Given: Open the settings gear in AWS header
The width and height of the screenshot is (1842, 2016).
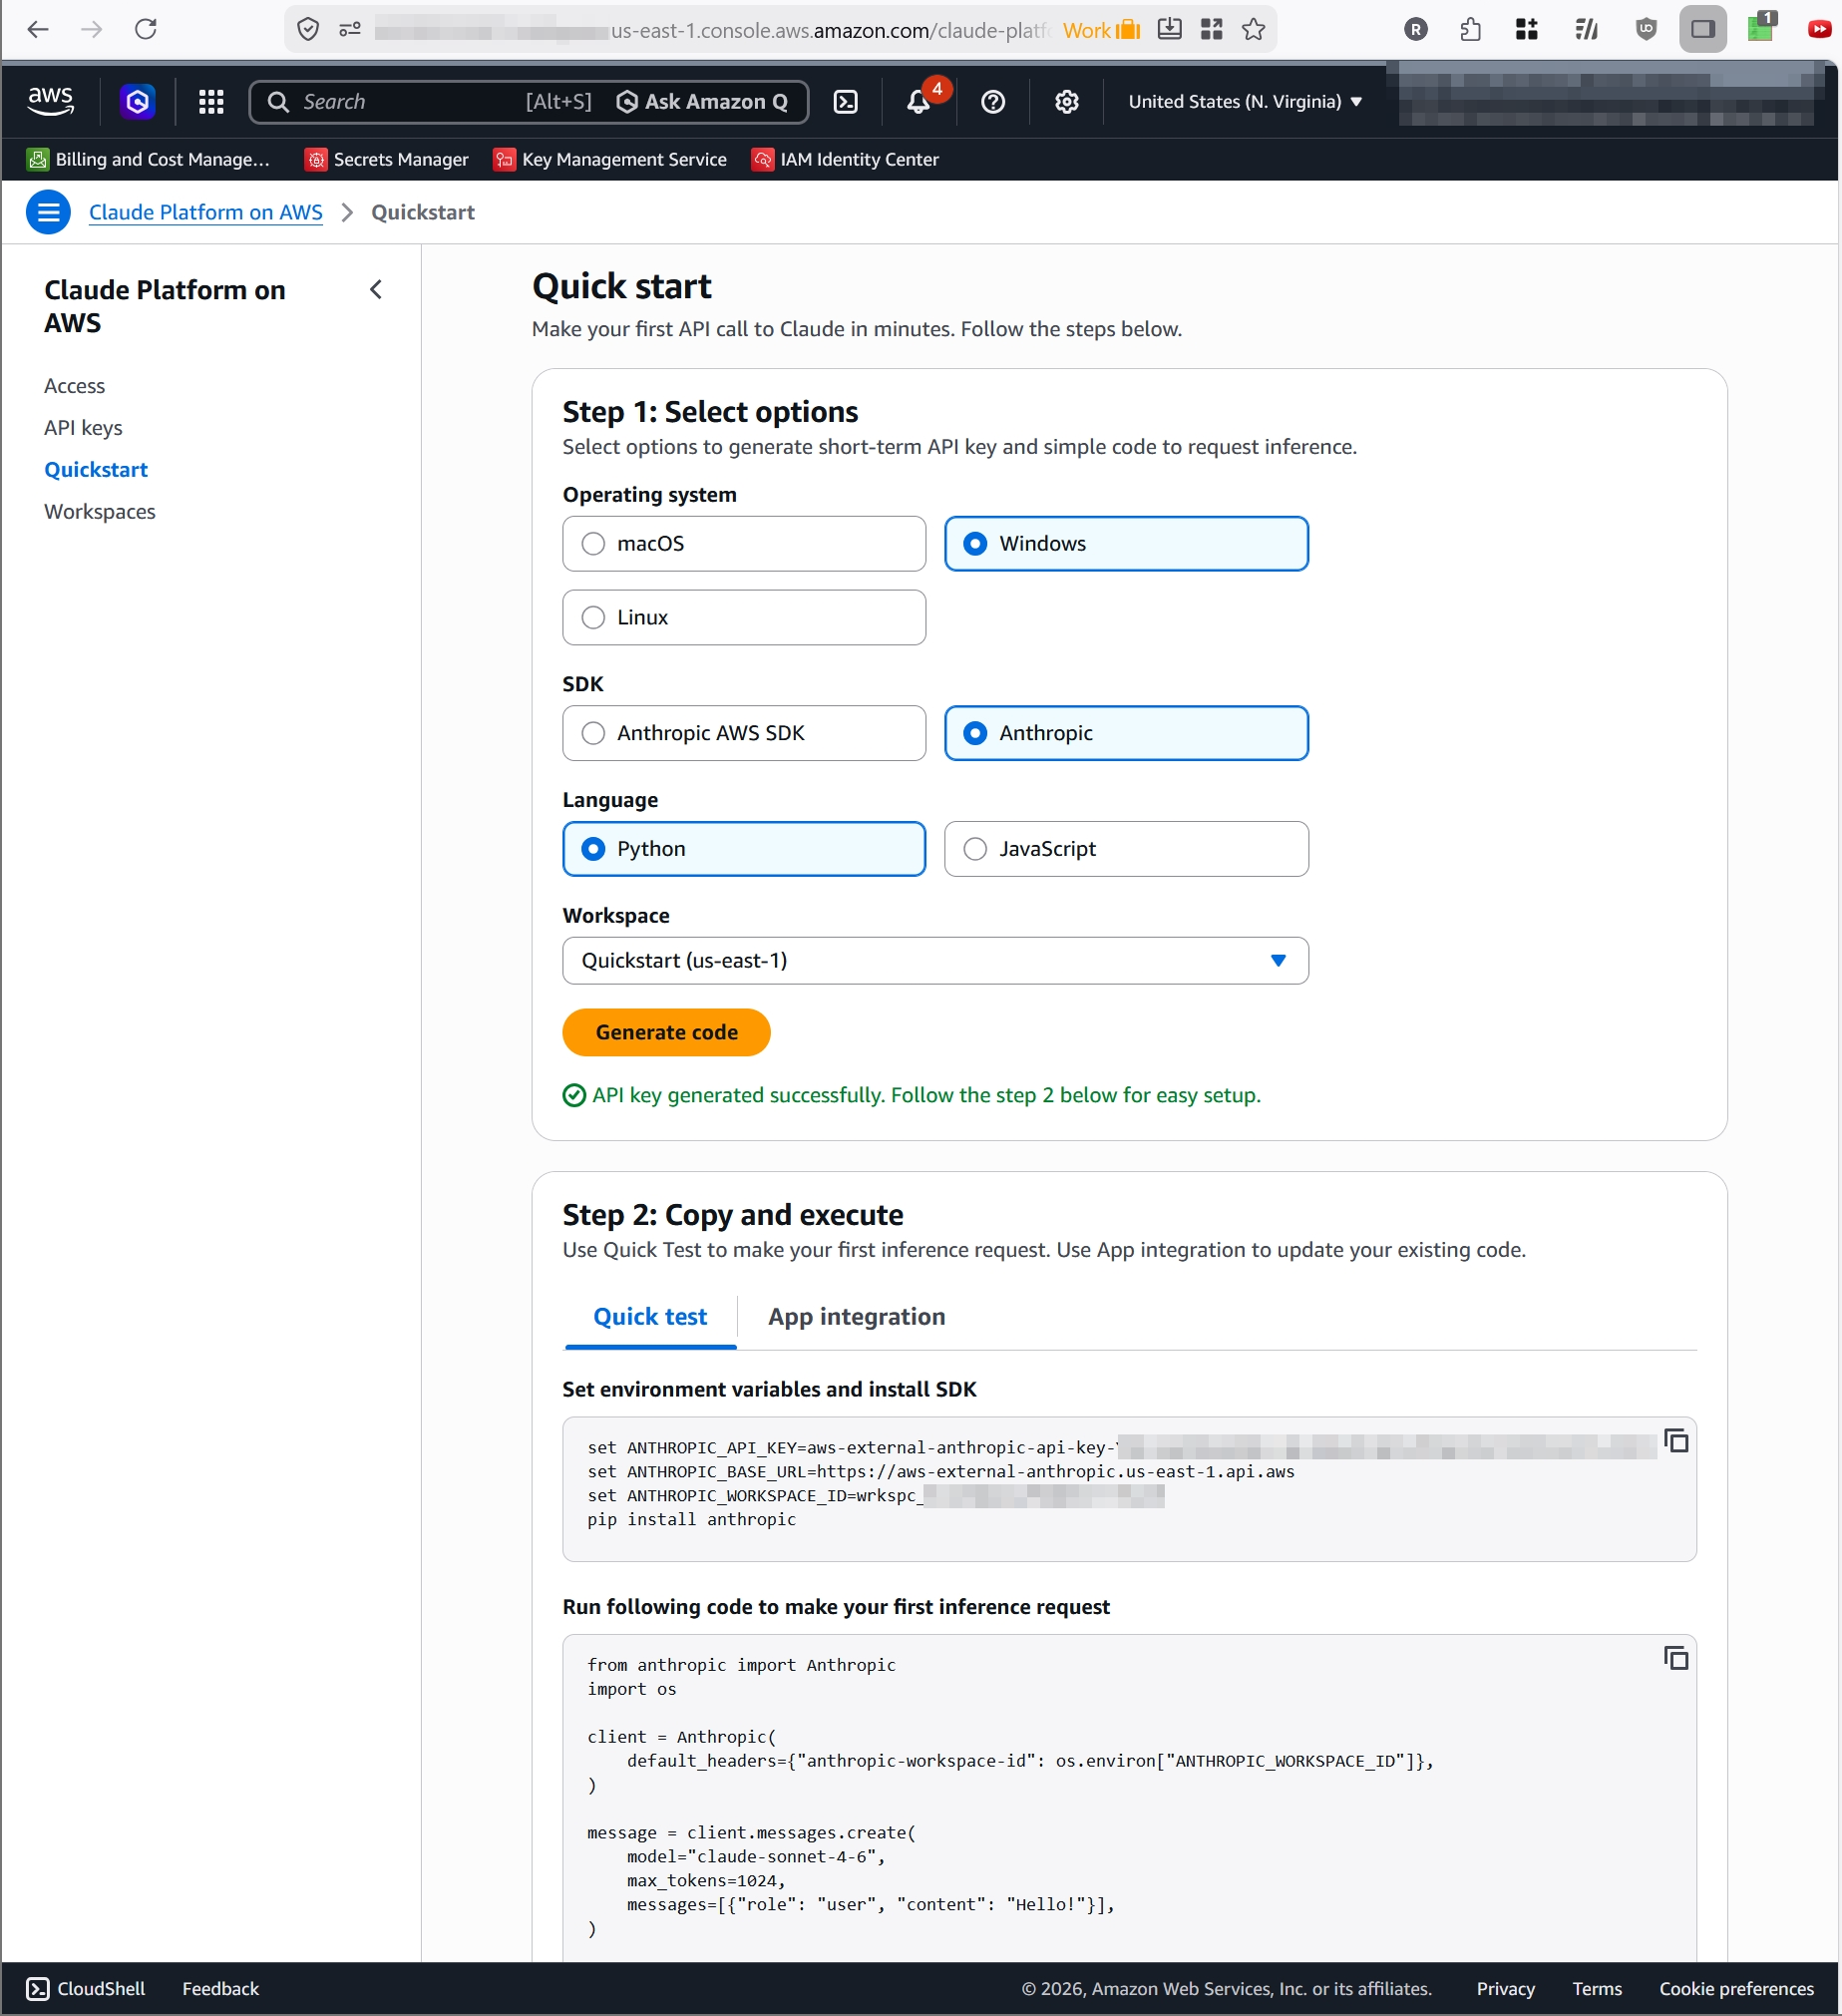Looking at the screenshot, I should 1067,101.
